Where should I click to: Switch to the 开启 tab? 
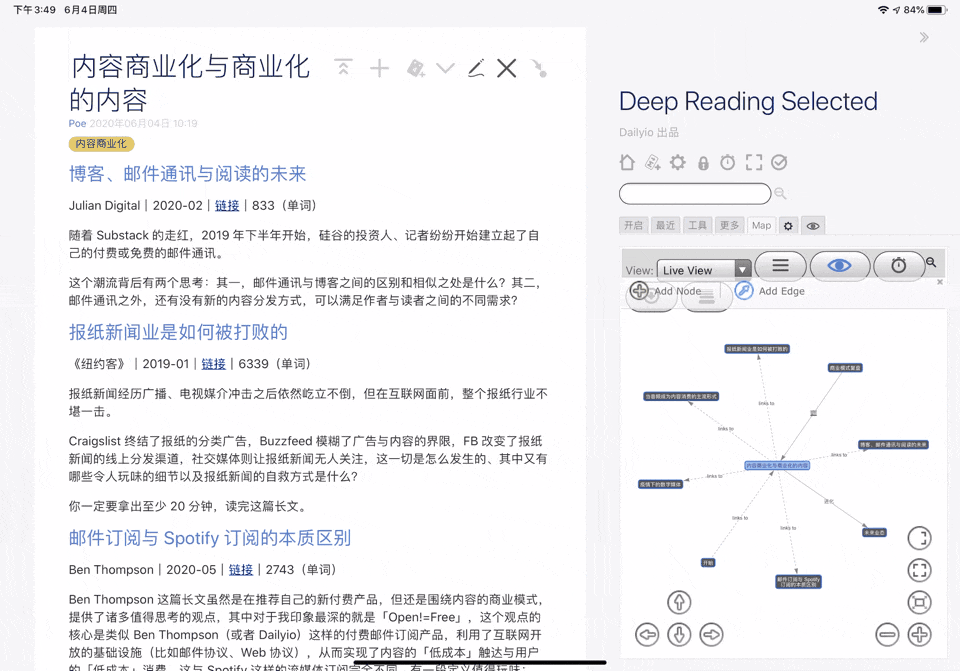[x=633, y=225]
